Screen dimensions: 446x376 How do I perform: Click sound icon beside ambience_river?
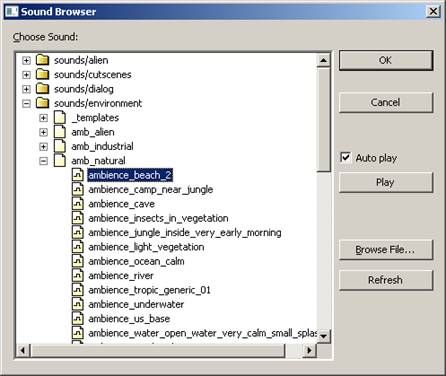tap(78, 275)
